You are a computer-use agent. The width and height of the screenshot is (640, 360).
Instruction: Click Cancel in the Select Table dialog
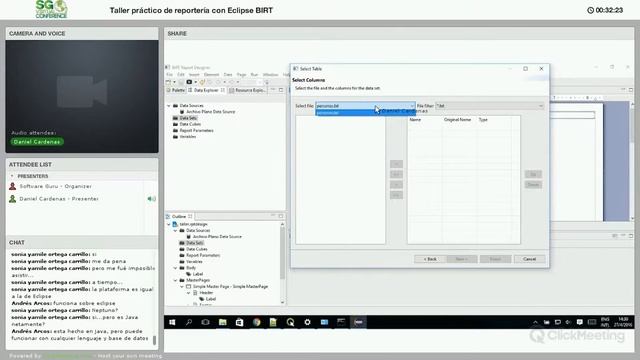point(529,259)
